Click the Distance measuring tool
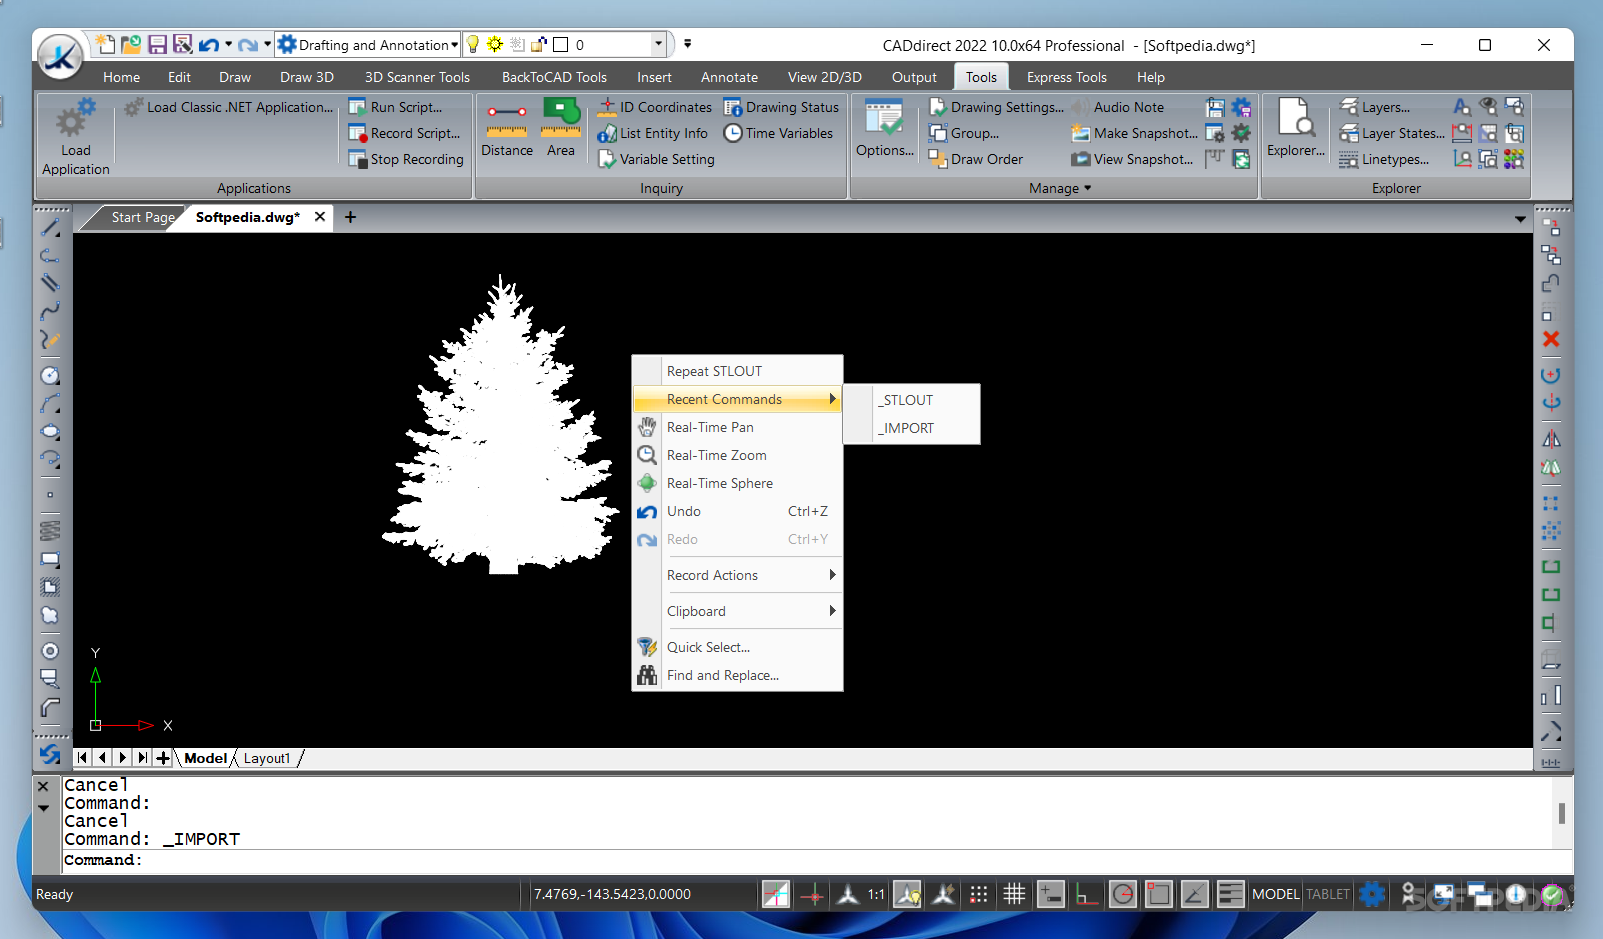The image size is (1603, 939). tap(507, 128)
